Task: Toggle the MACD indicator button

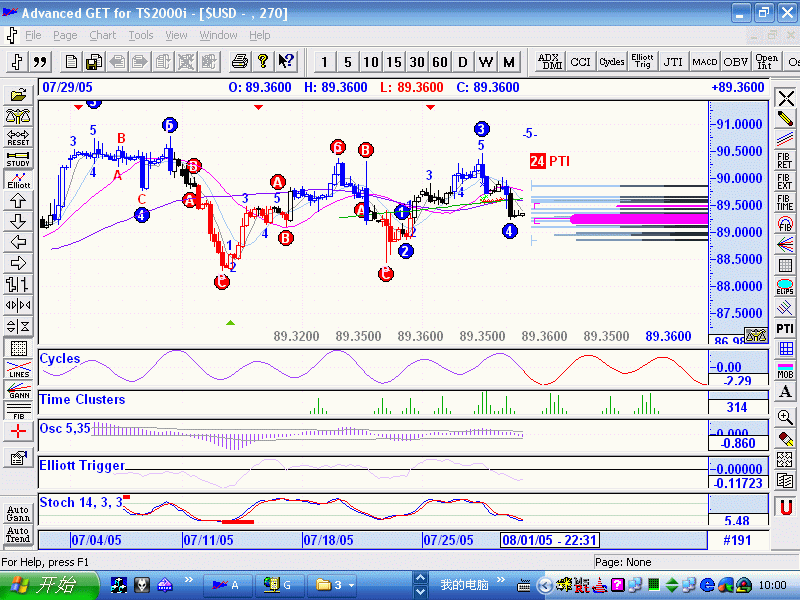Action: [x=705, y=62]
